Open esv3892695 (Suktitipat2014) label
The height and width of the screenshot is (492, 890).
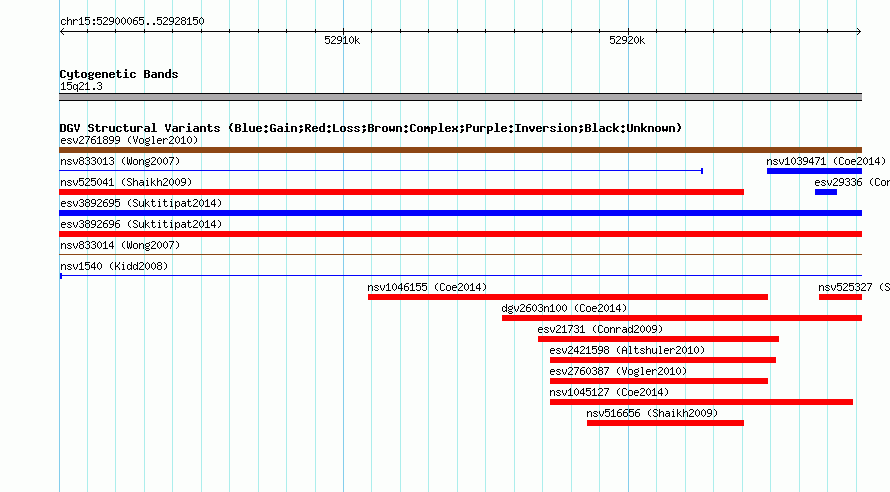[141, 203]
